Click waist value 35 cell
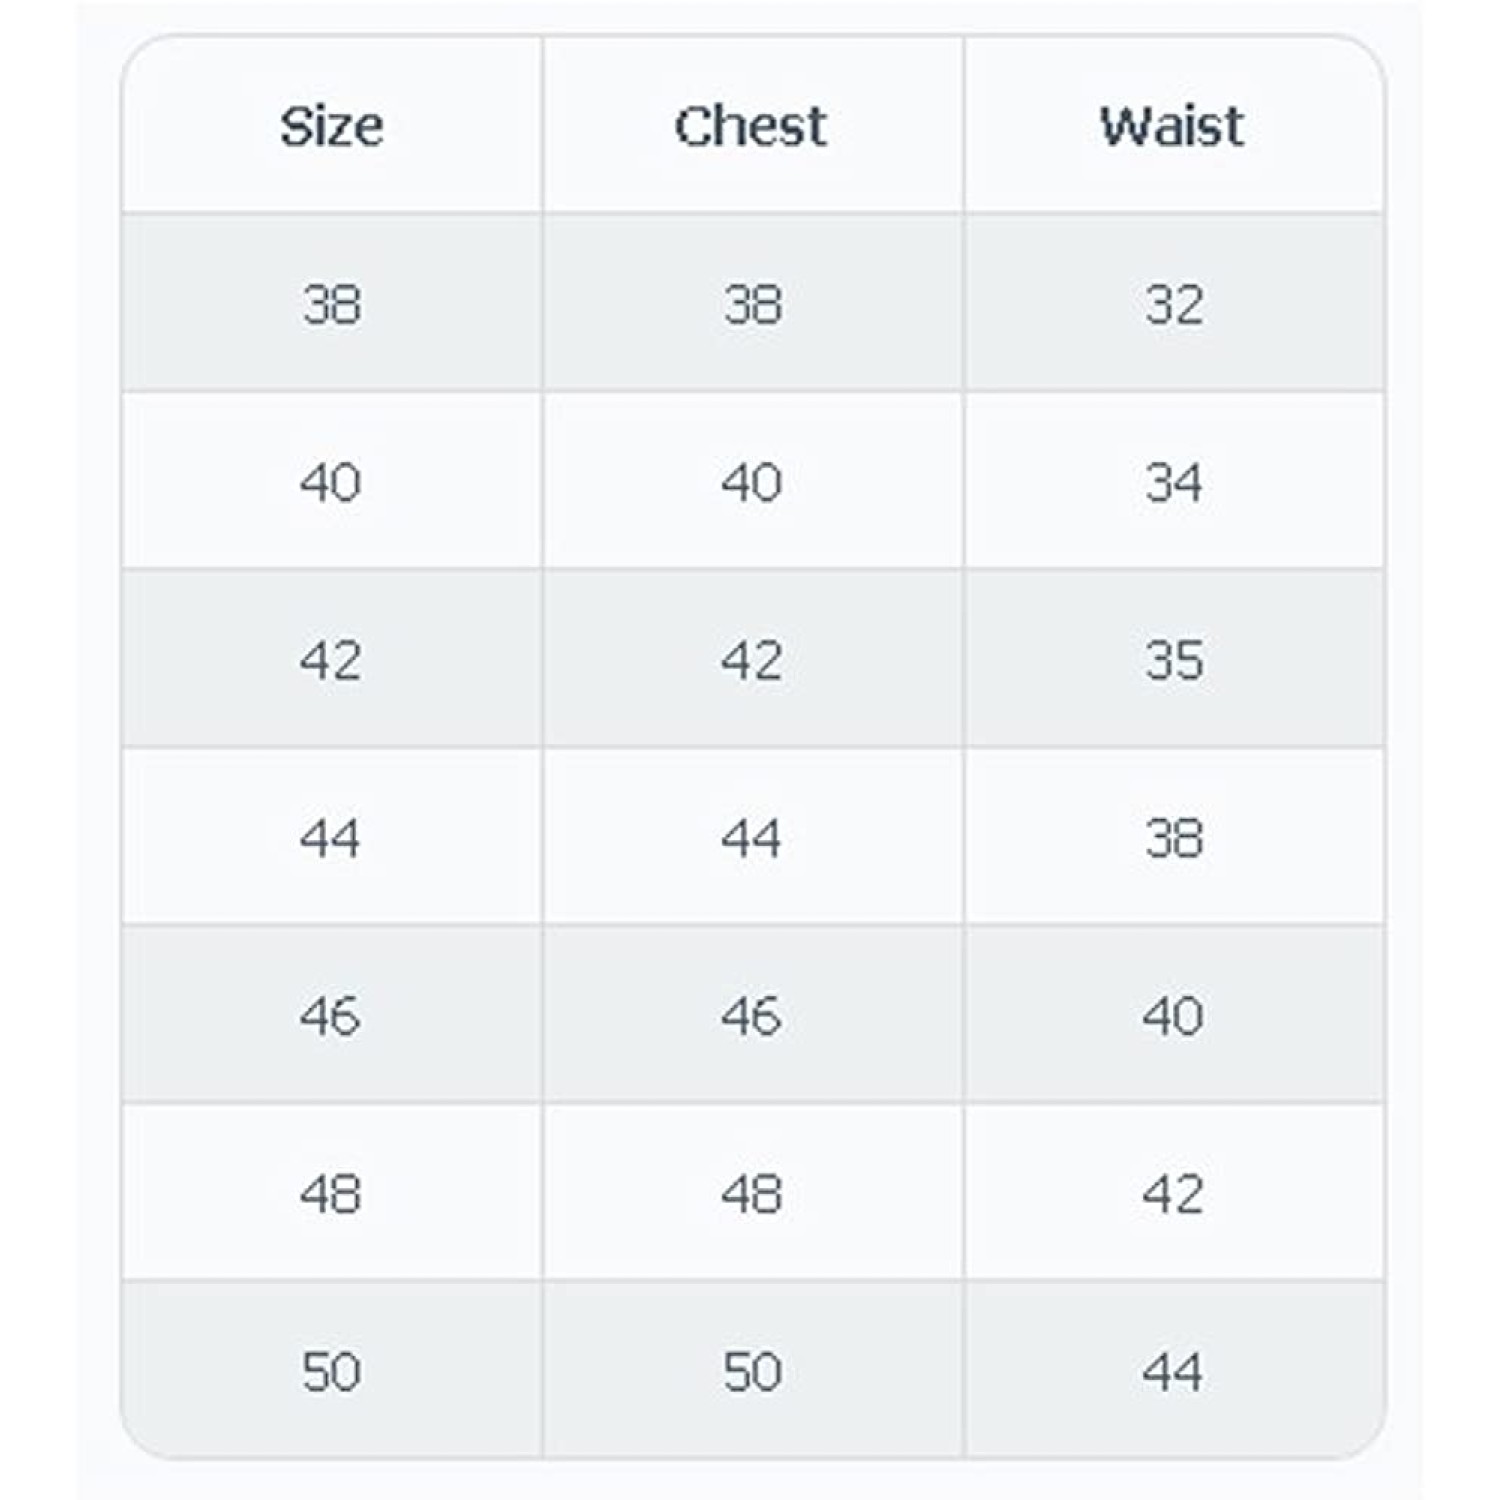 [1173, 660]
